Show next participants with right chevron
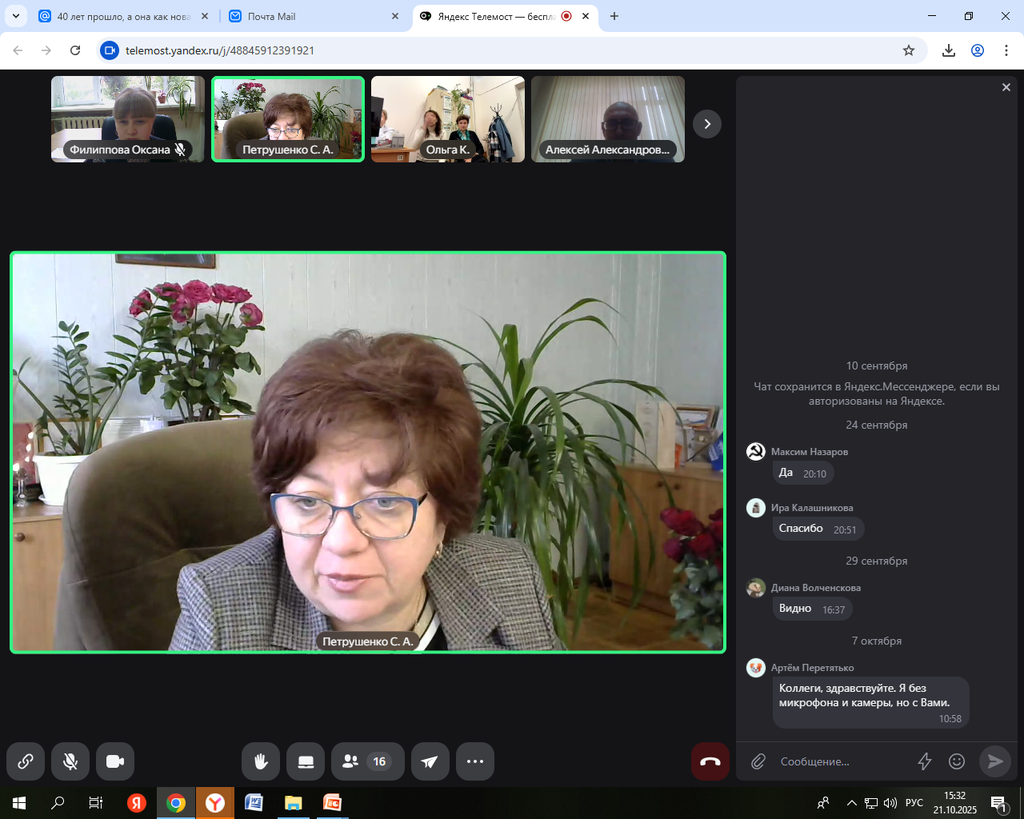Screen dimensions: 1024x819 pyautogui.click(x=707, y=124)
